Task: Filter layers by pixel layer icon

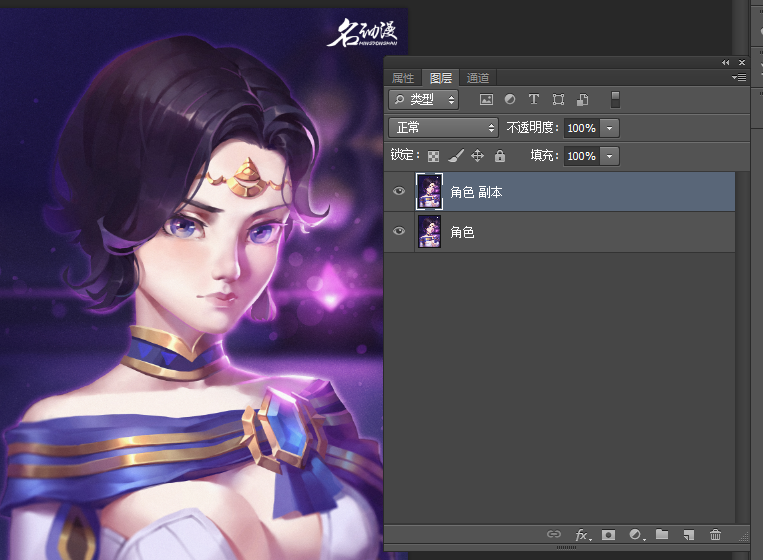Action: [x=486, y=100]
